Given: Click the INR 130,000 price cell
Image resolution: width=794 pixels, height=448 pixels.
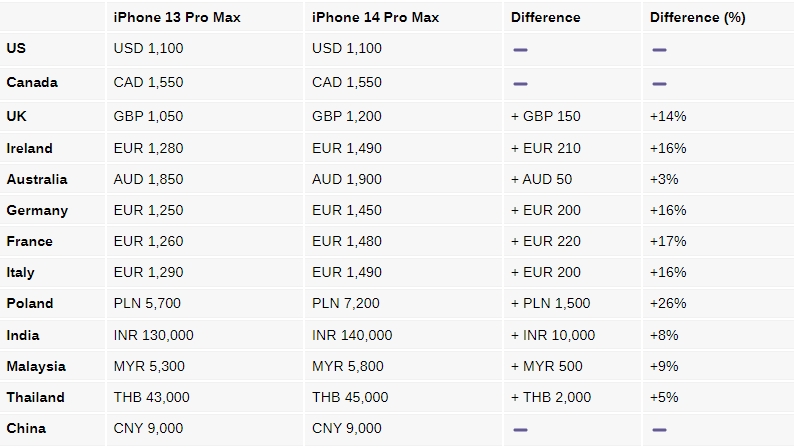Looking at the screenshot, I should pyautogui.click(x=153, y=335).
